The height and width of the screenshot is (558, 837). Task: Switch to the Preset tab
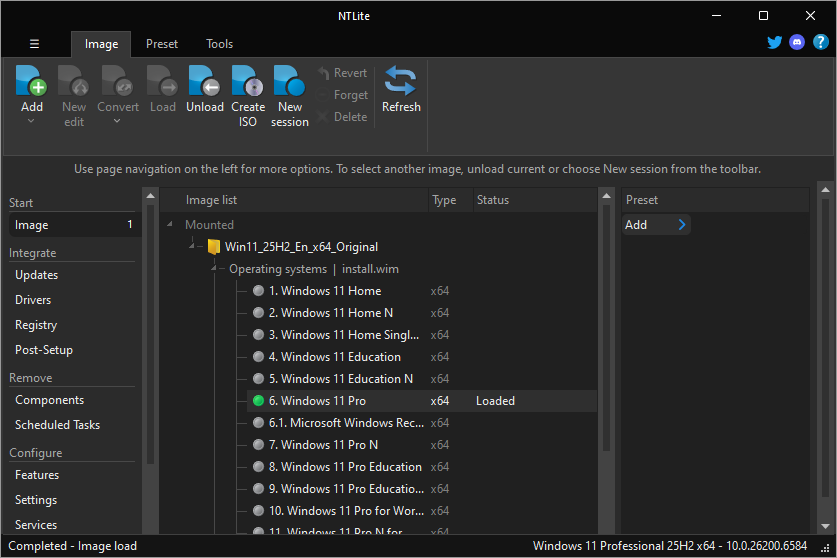coord(162,44)
